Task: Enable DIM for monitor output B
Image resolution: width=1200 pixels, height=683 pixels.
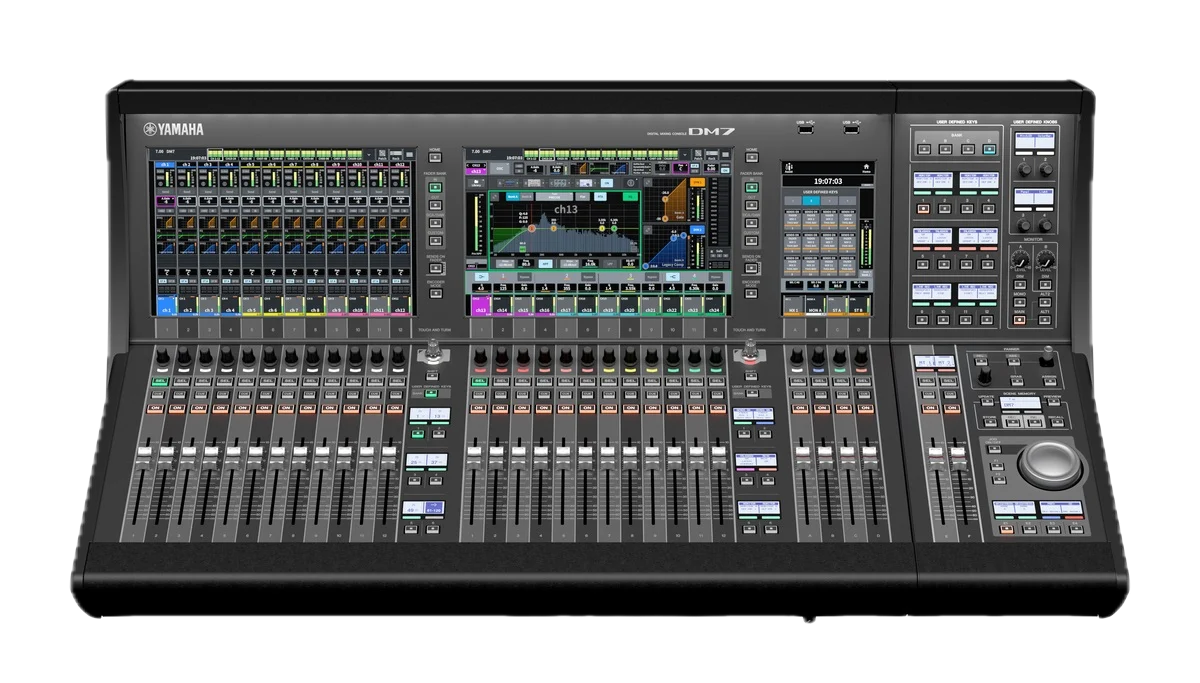Action: (x=1044, y=284)
